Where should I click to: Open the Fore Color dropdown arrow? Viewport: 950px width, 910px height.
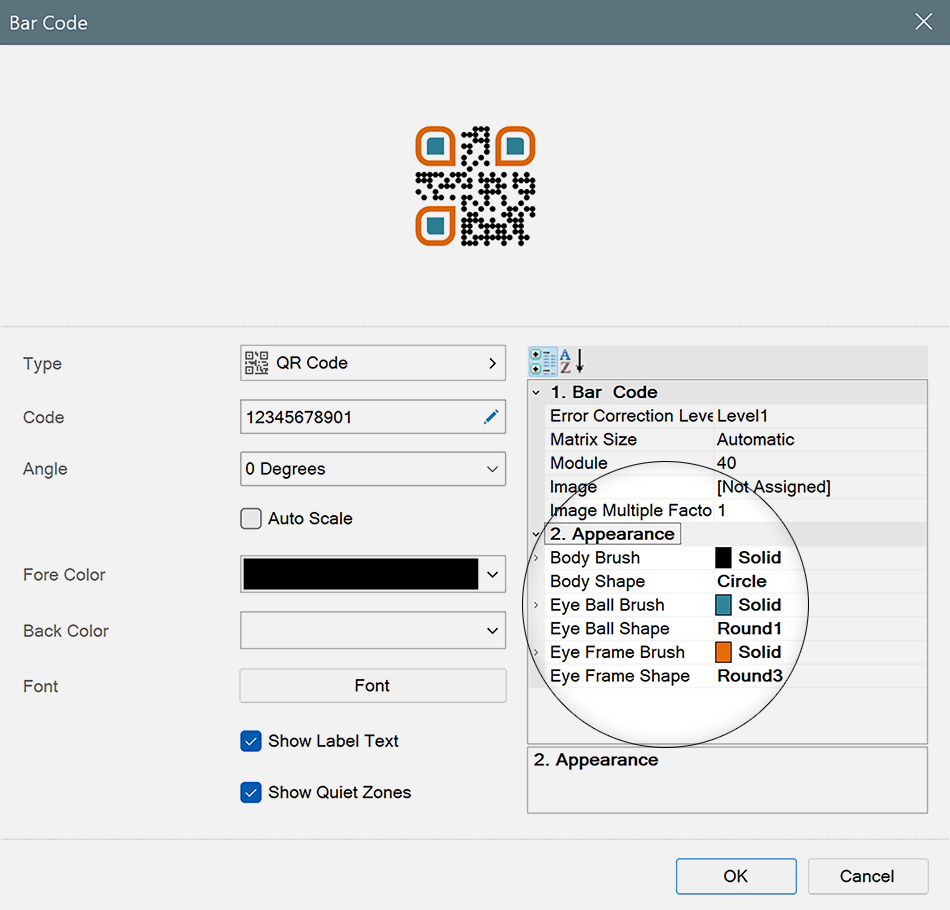(x=493, y=574)
